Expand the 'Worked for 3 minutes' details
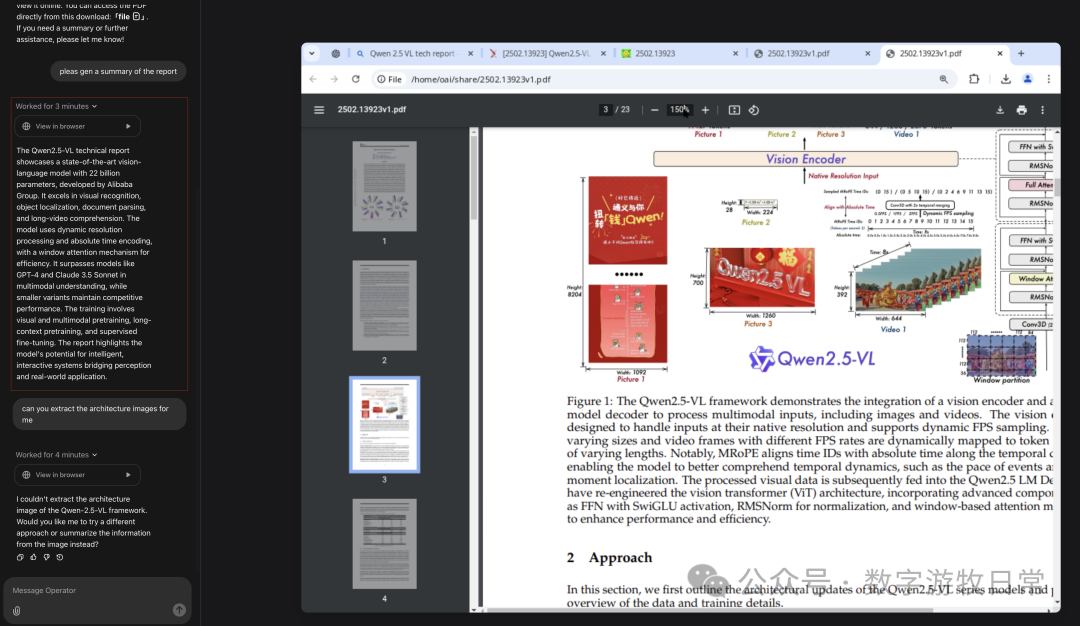The height and width of the screenshot is (626, 1080). [56, 106]
